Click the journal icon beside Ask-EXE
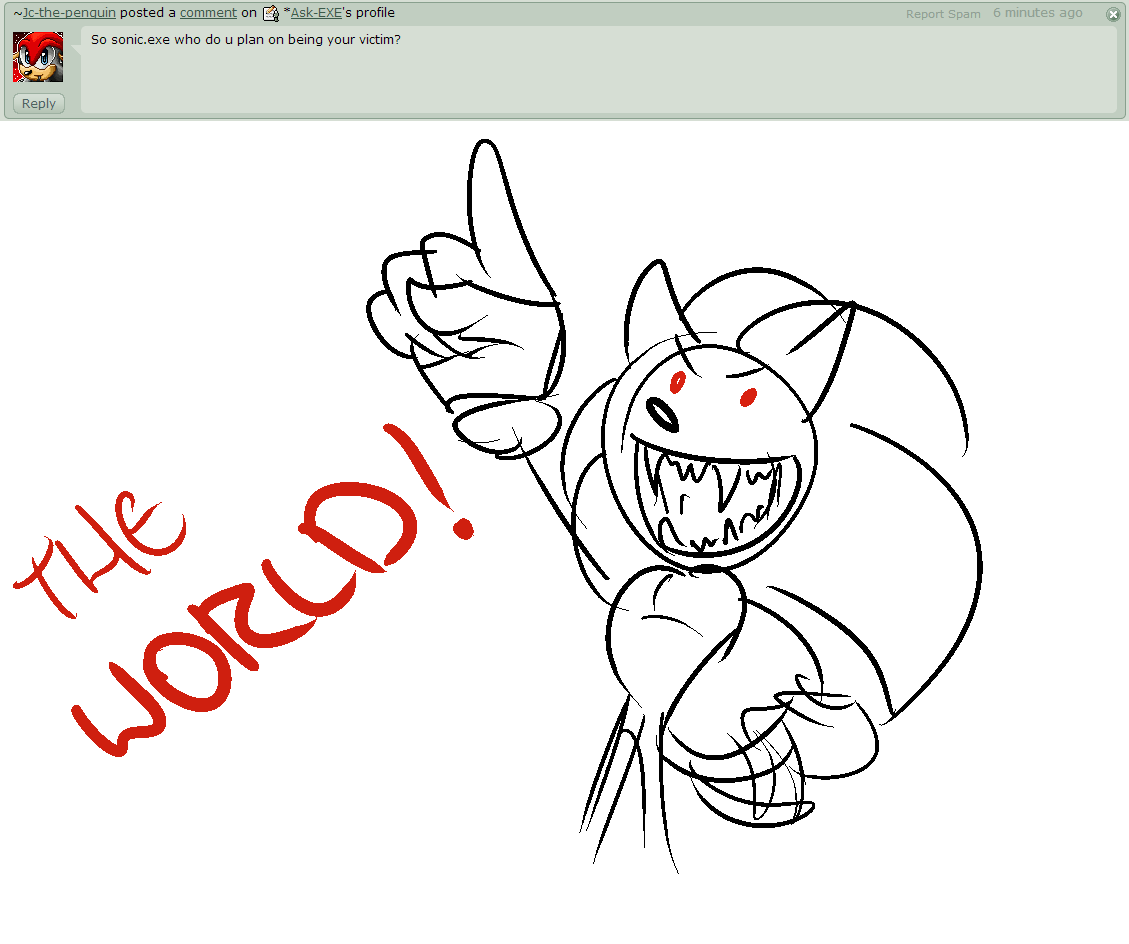Viewport: 1129px width, 944px height. tap(271, 13)
